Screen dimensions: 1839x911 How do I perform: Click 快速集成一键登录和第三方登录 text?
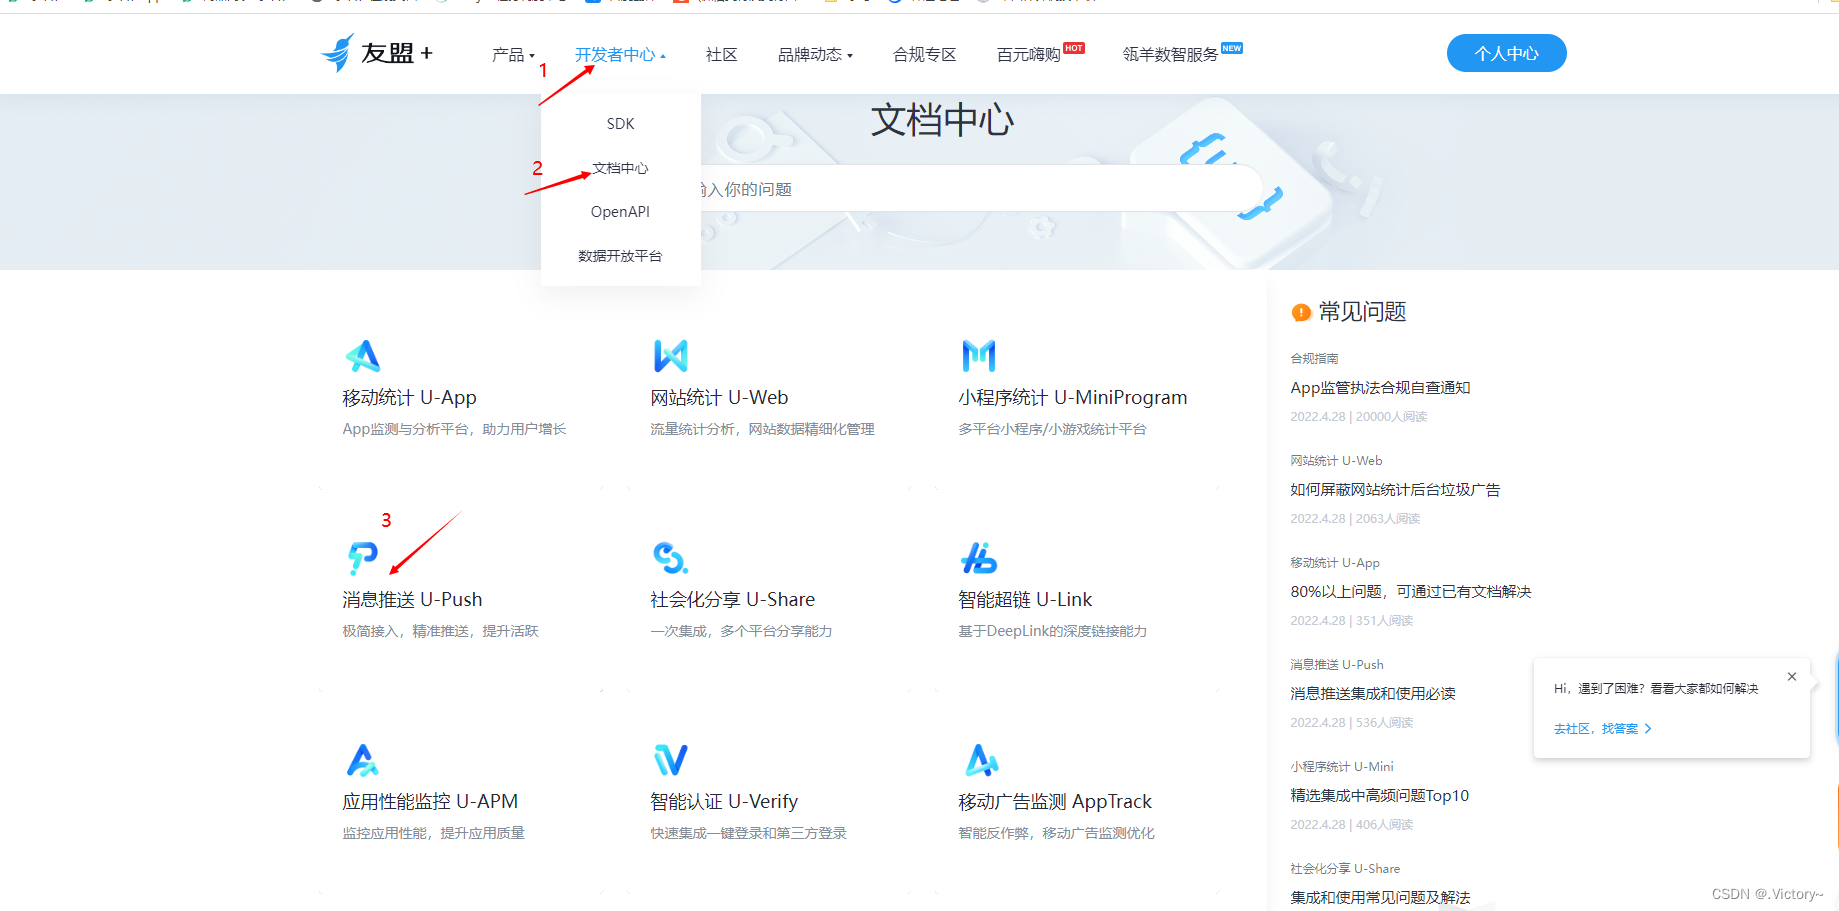[748, 833]
